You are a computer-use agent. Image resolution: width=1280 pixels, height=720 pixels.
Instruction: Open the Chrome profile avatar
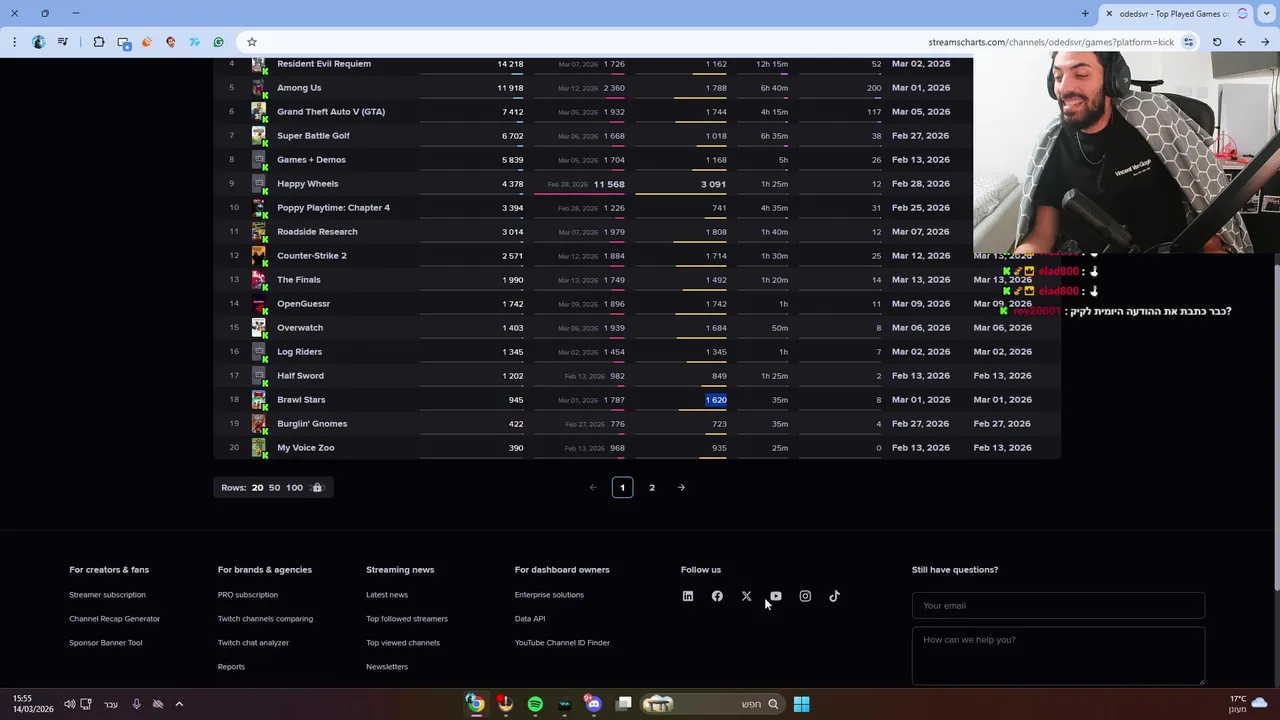38,42
